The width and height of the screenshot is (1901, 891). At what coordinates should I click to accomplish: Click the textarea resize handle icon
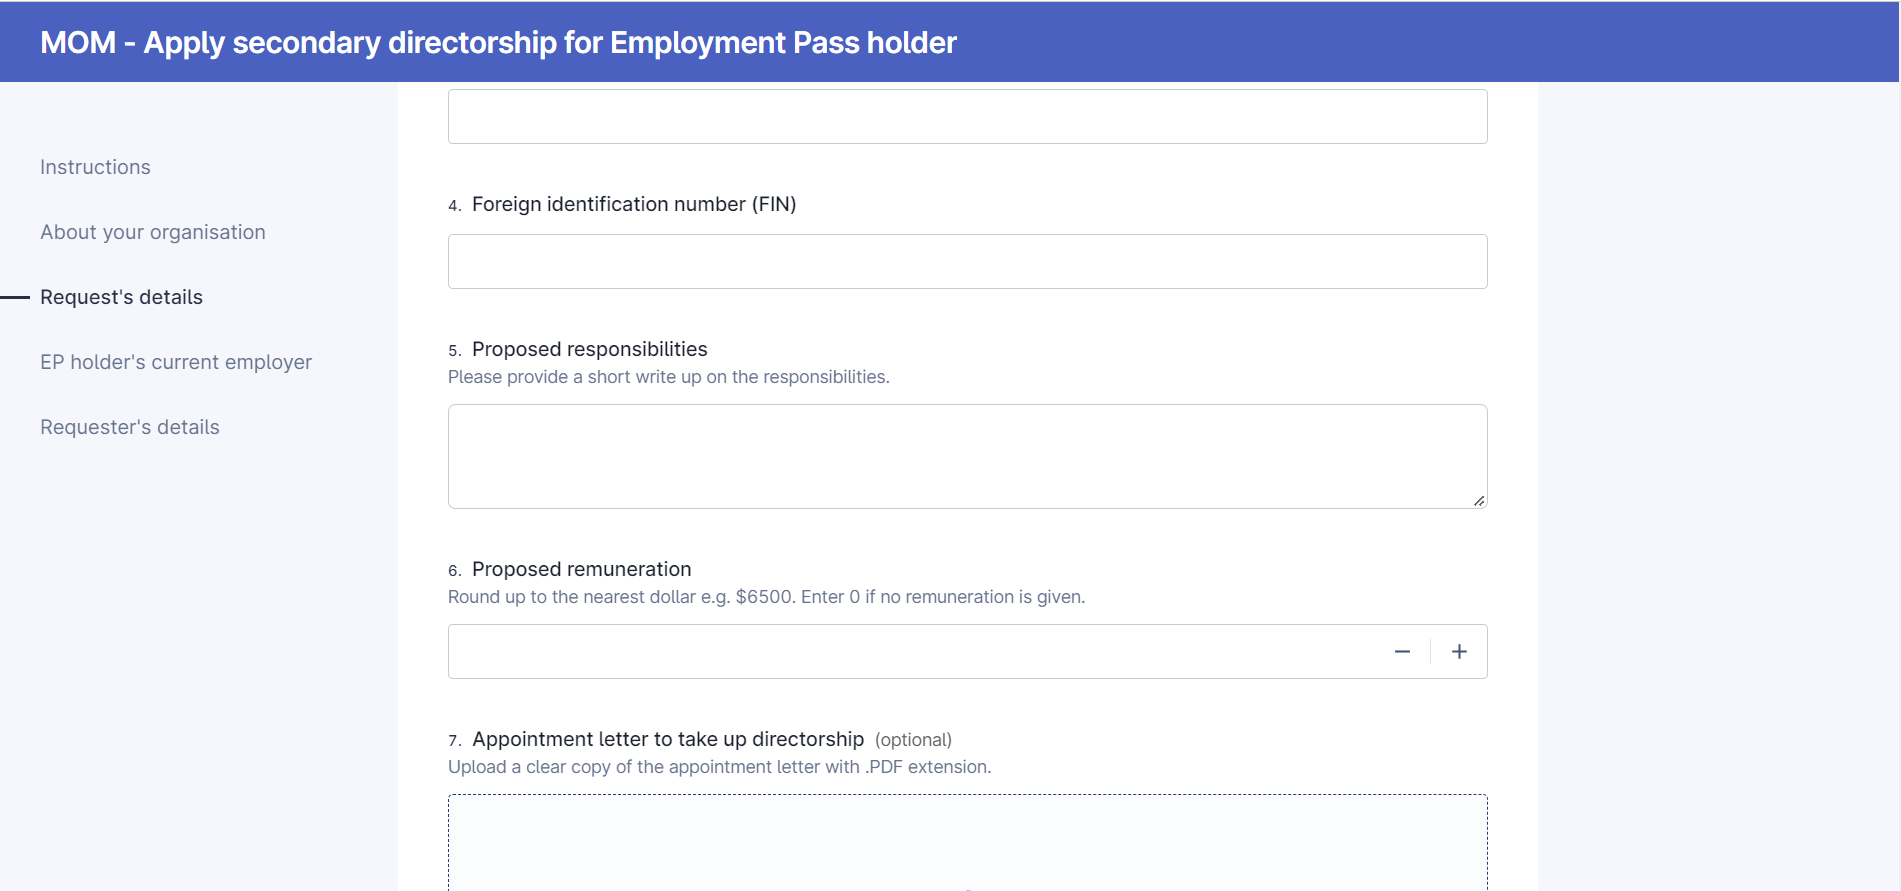pos(1478,500)
